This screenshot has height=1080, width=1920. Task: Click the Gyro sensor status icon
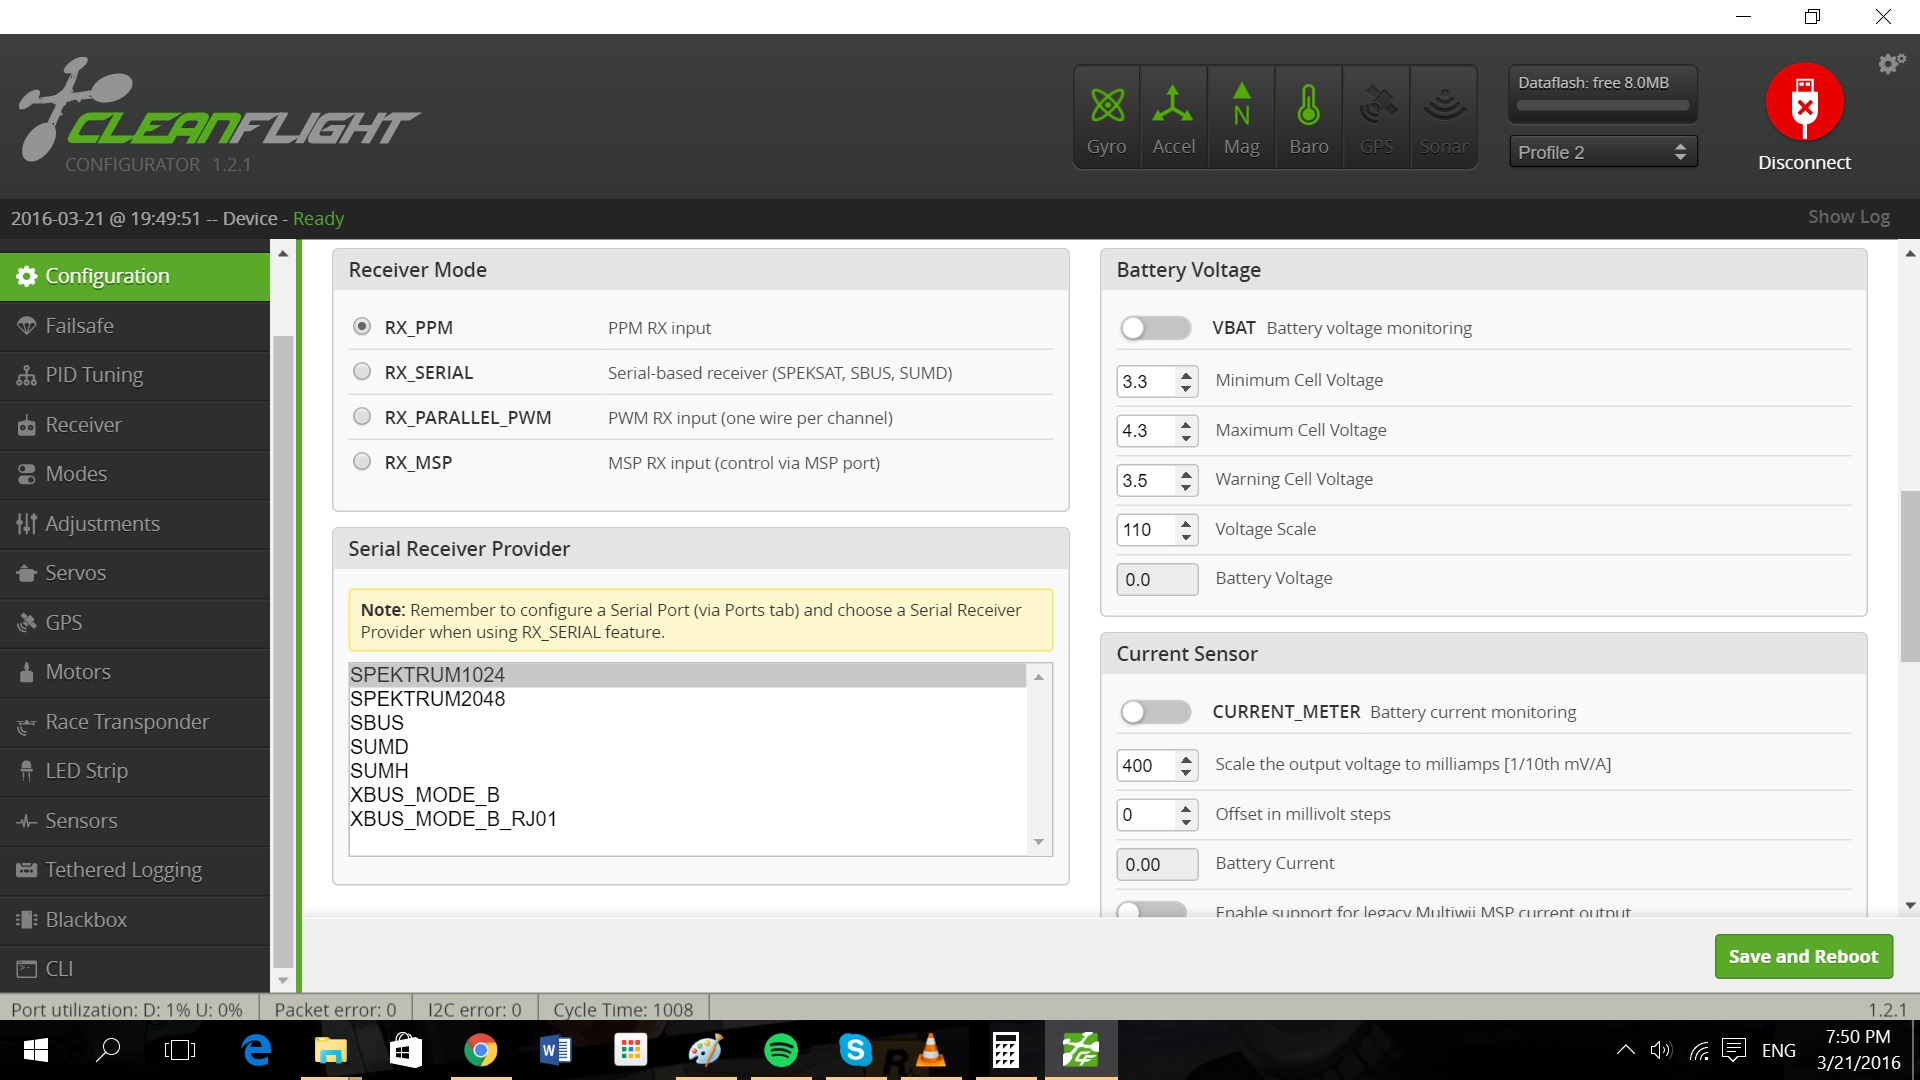[1106, 105]
